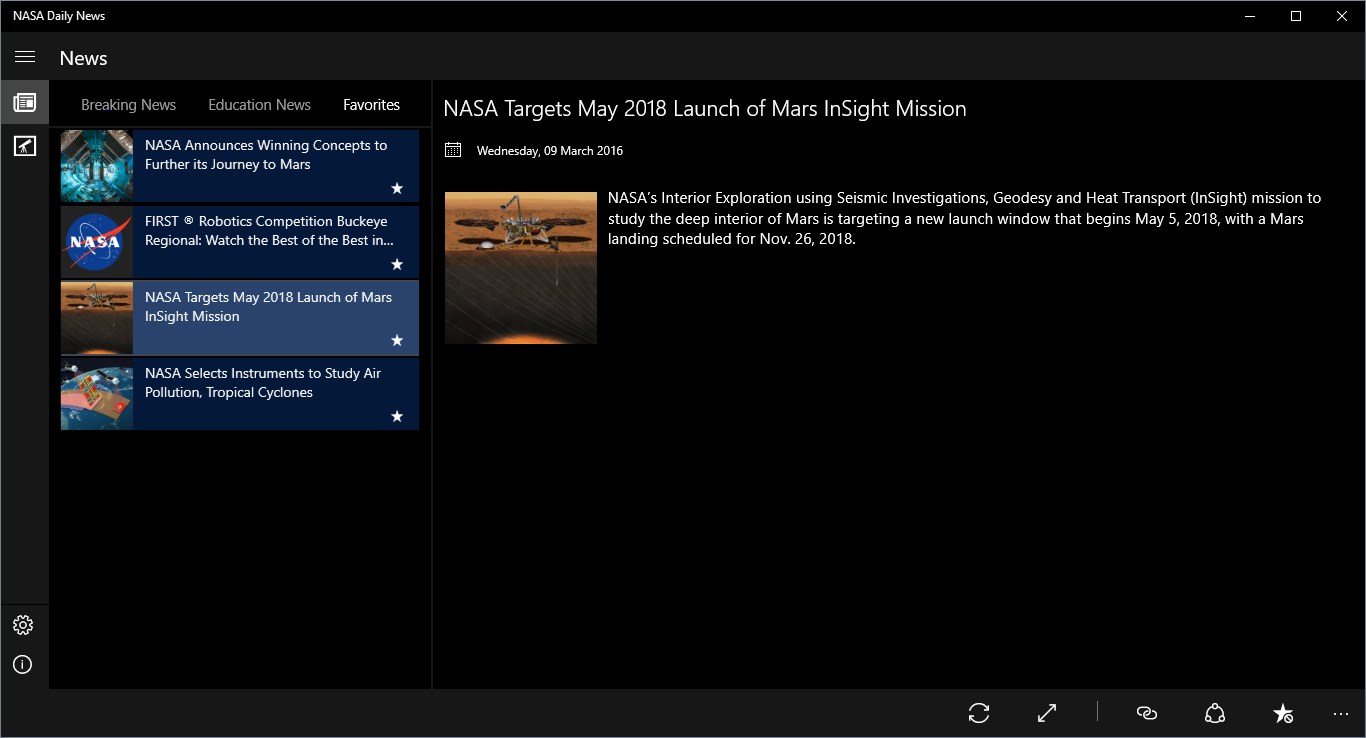This screenshot has width=1366, height=738.
Task: Open FIRST Robotics Competition Buckeye article
Action: click(x=268, y=232)
